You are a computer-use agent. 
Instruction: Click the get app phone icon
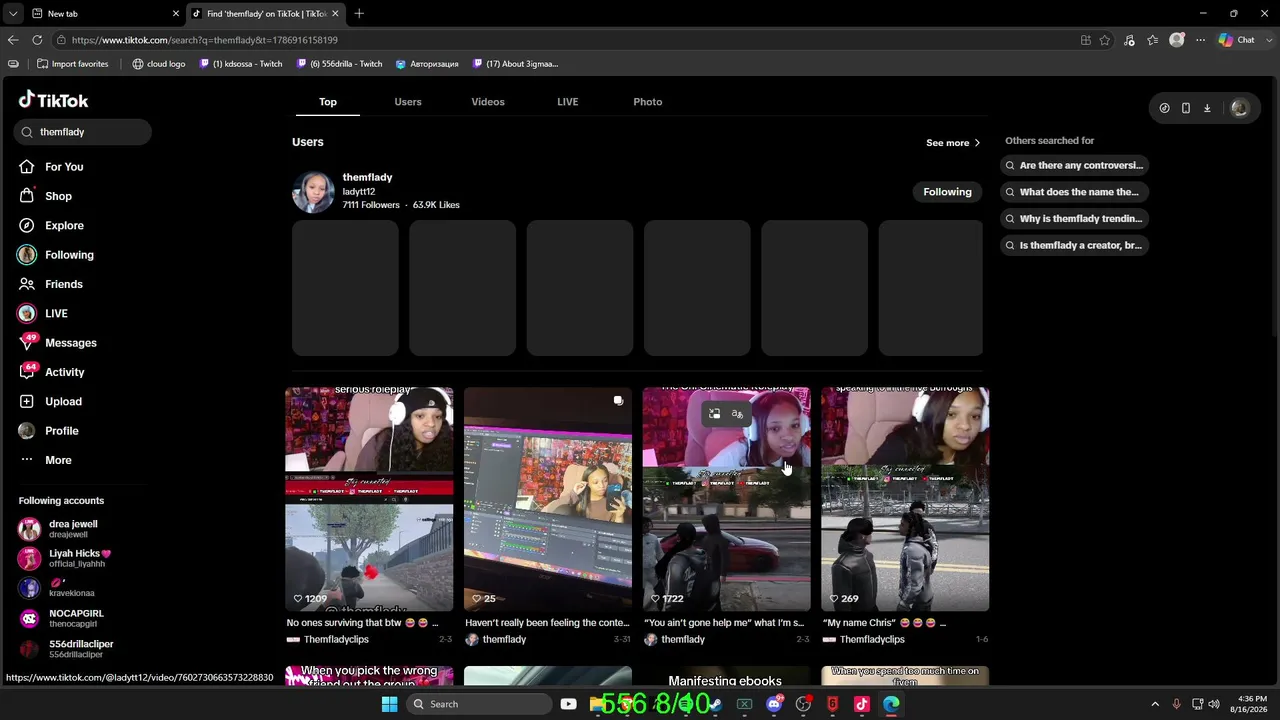1185,108
